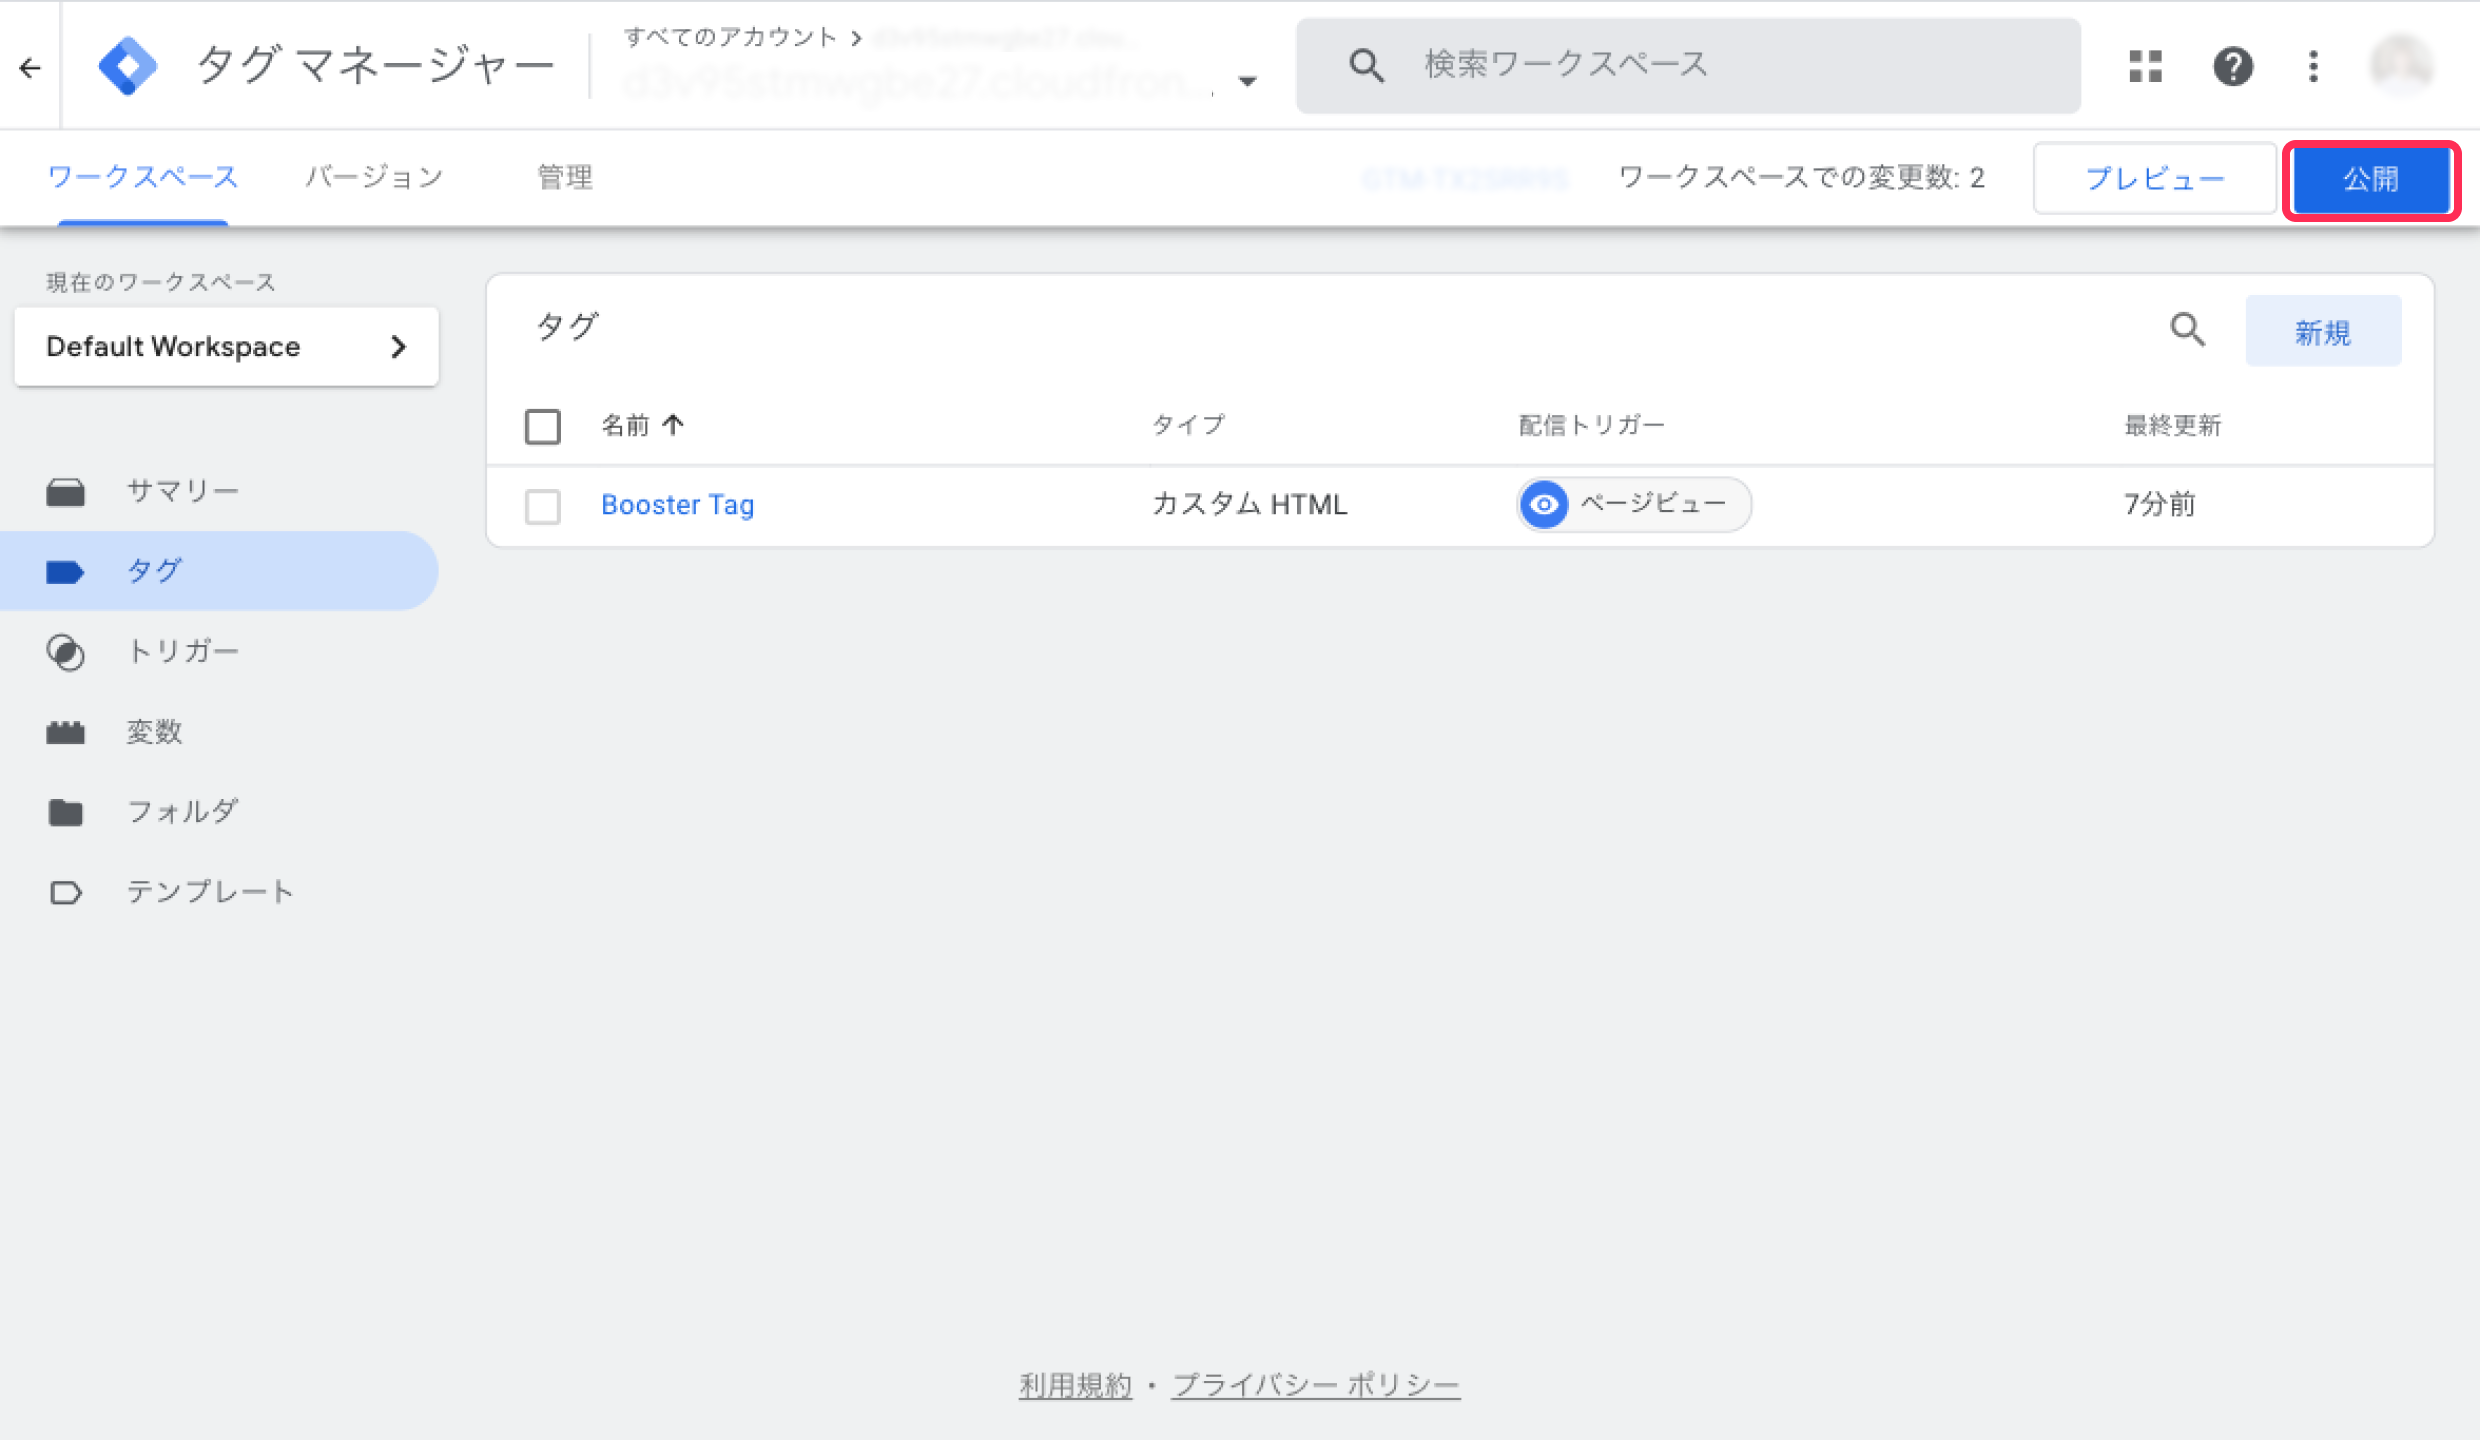The width and height of the screenshot is (2480, 1440).
Task: Expand the Default Workspace selector
Action: click(x=227, y=346)
